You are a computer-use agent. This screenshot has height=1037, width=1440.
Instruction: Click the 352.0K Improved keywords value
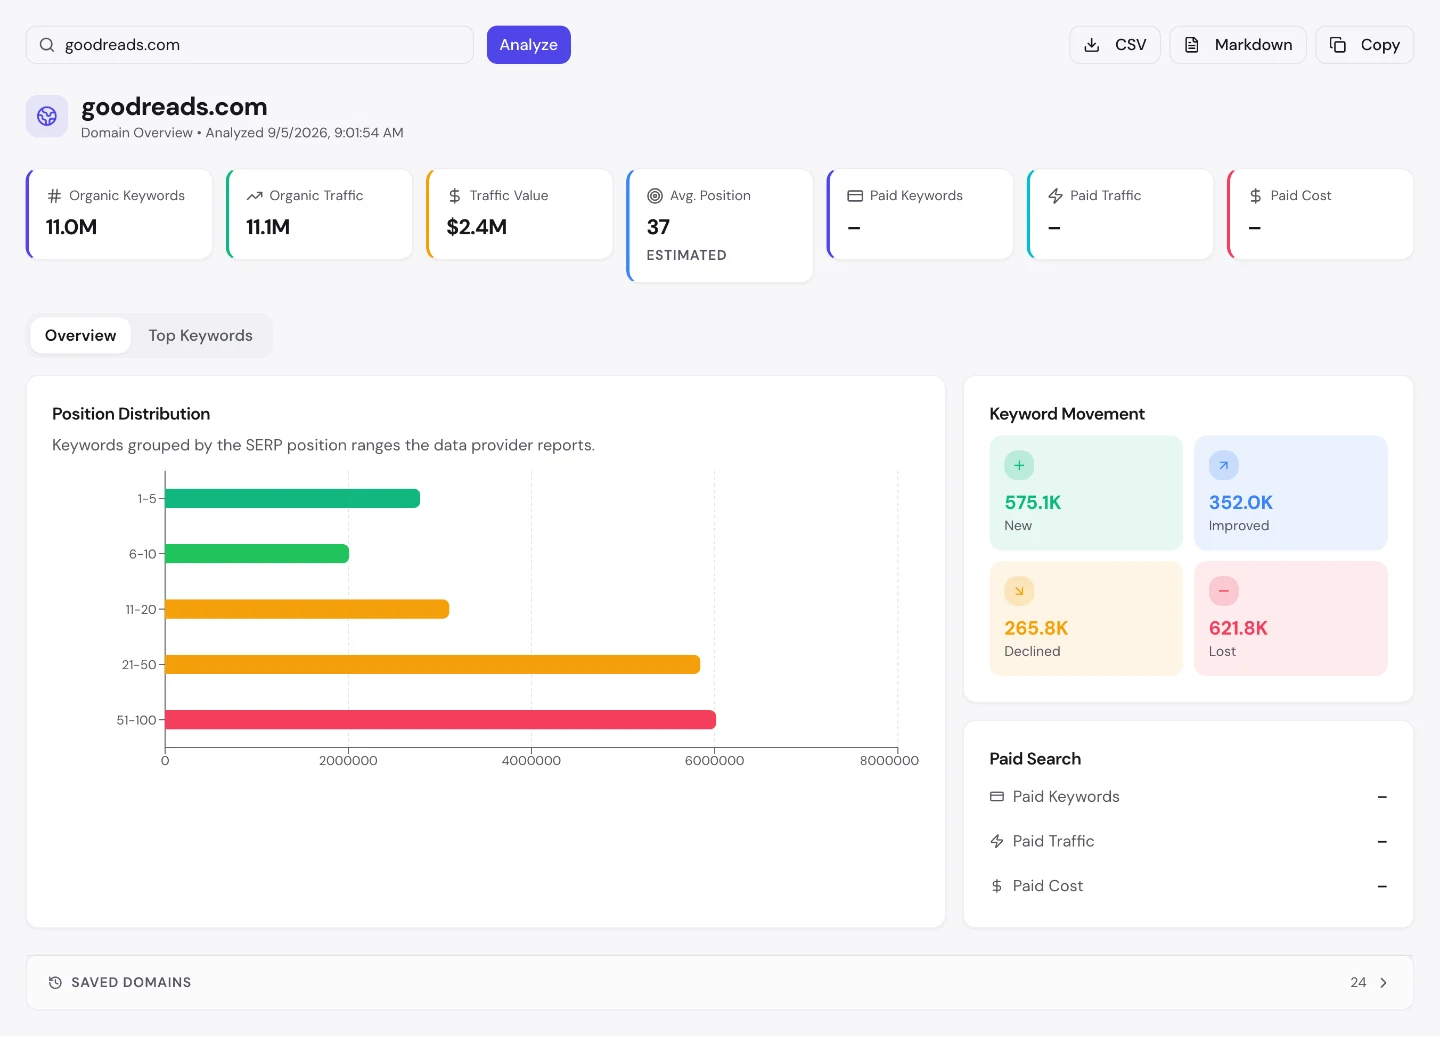click(x=1241, y=503)
